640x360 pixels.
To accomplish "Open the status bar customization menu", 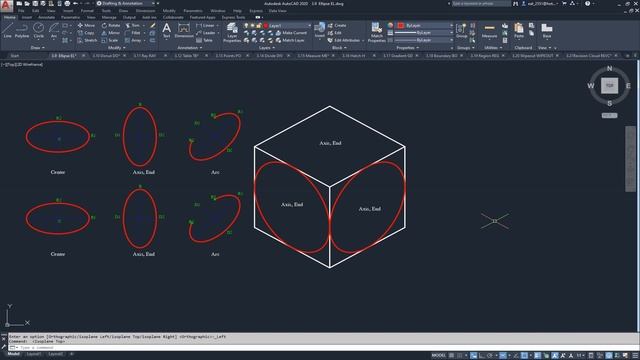I will [x=635, y=356].
